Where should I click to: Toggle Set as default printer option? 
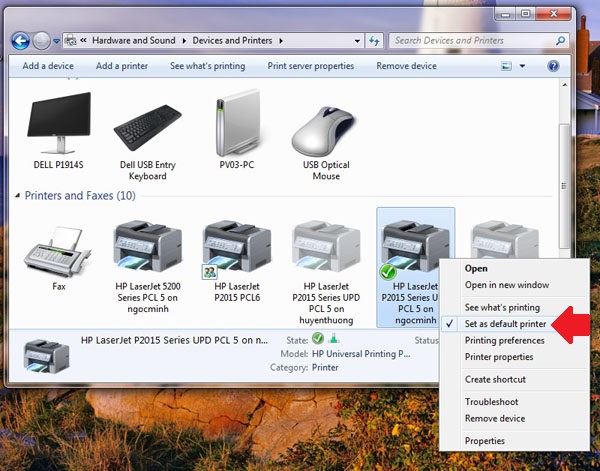(x=505, y=324)
